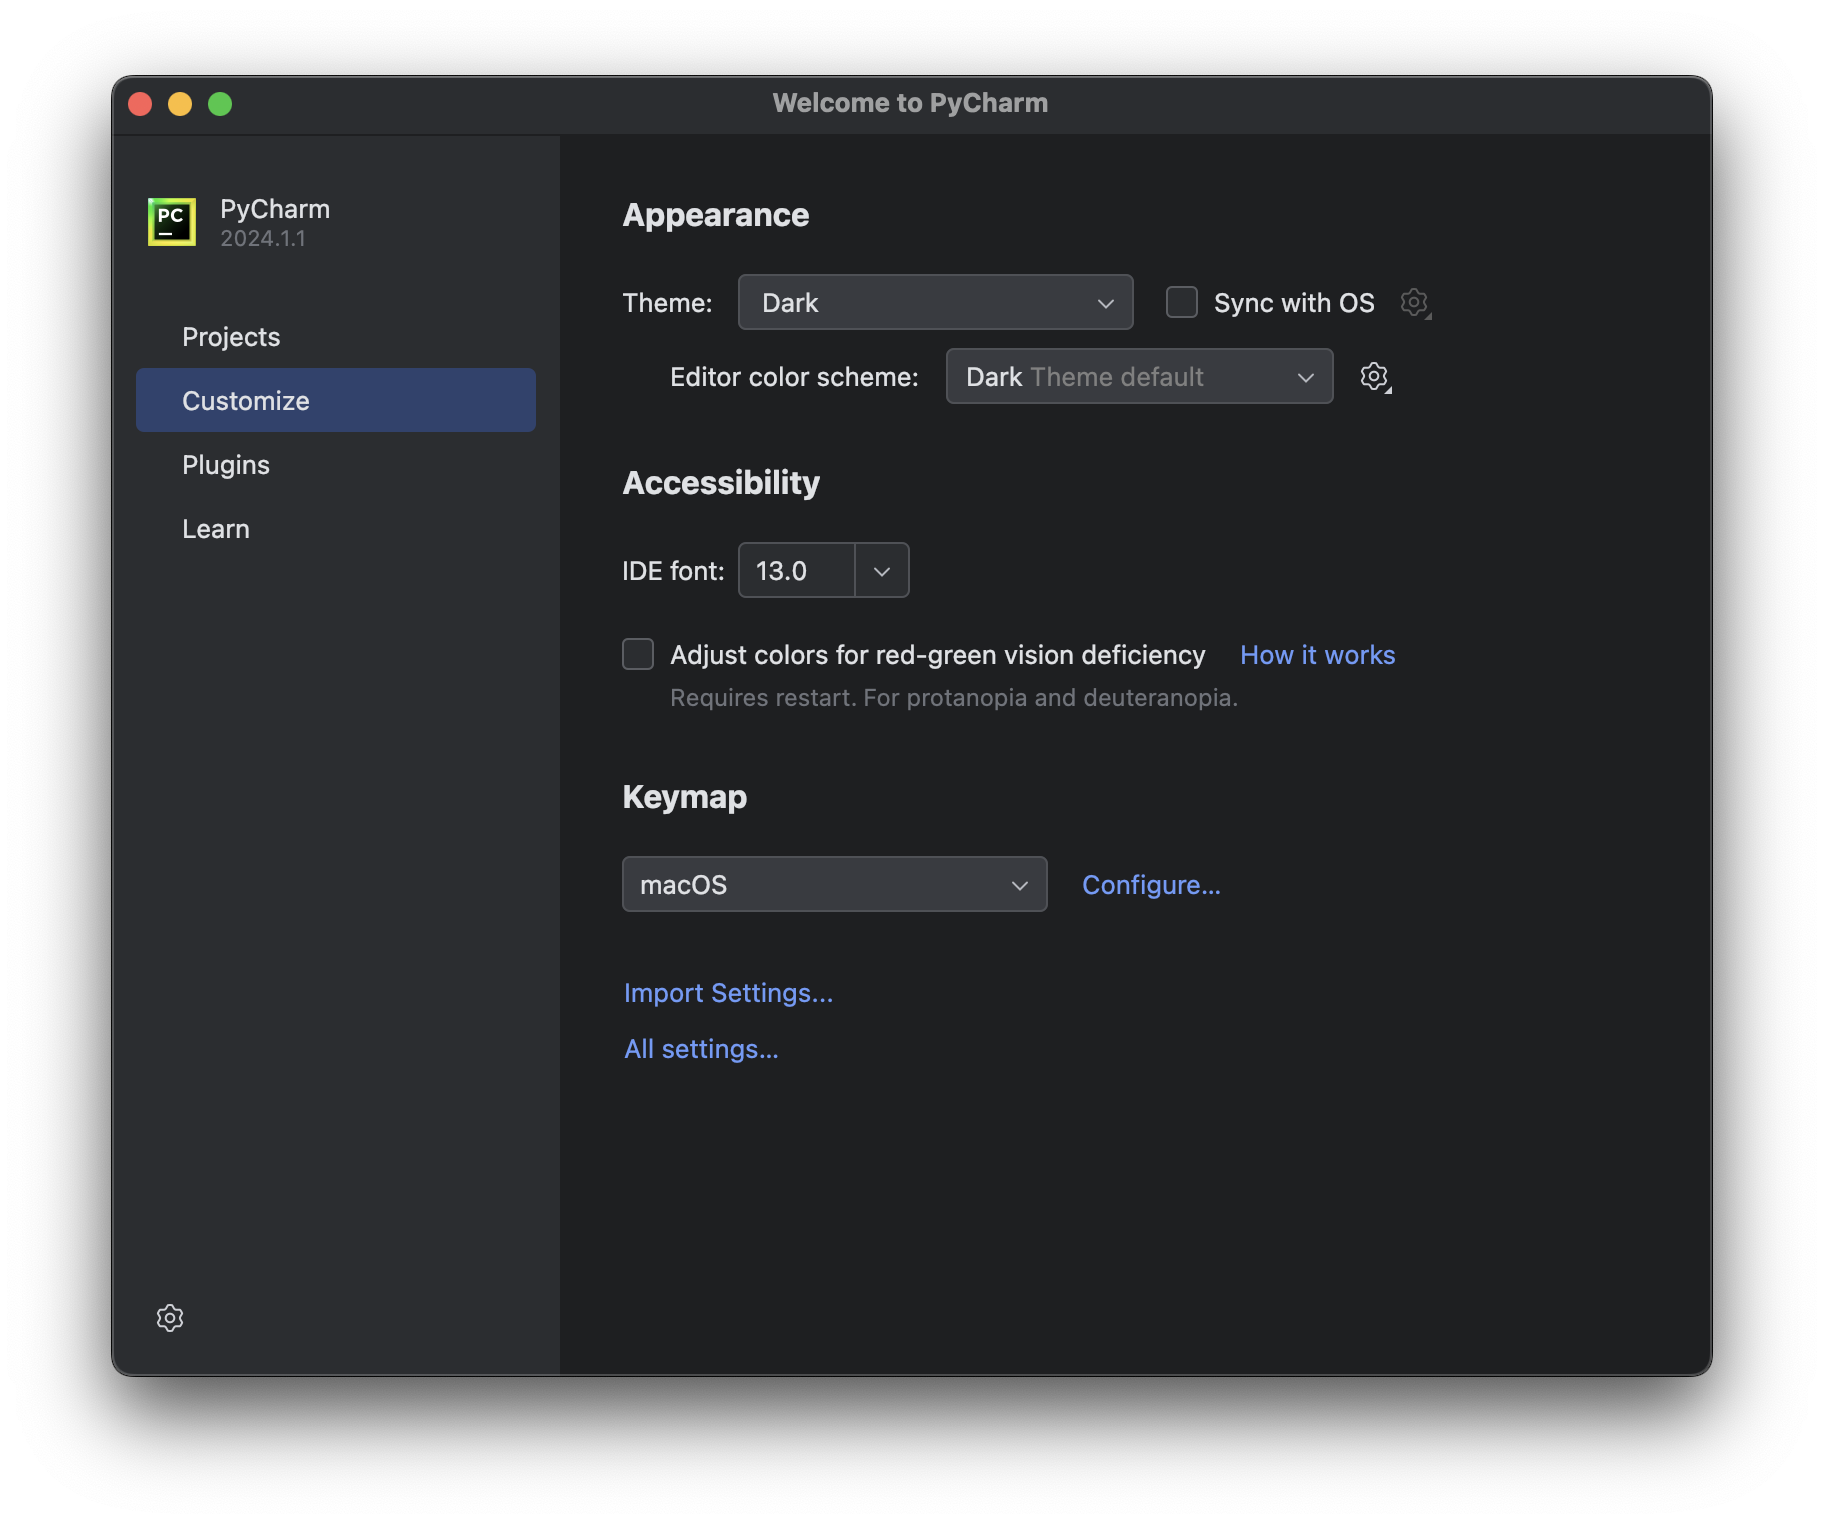Open Import Settings... link

click(728, 993)
